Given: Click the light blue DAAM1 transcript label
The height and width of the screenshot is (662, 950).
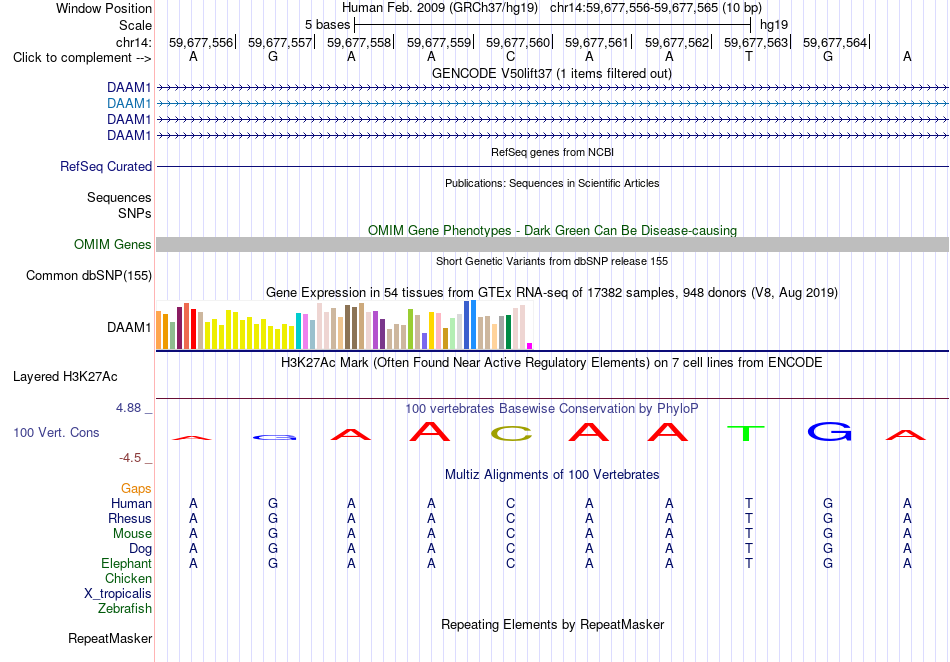Looking at the screenshot, I should (x=129, y=104).
